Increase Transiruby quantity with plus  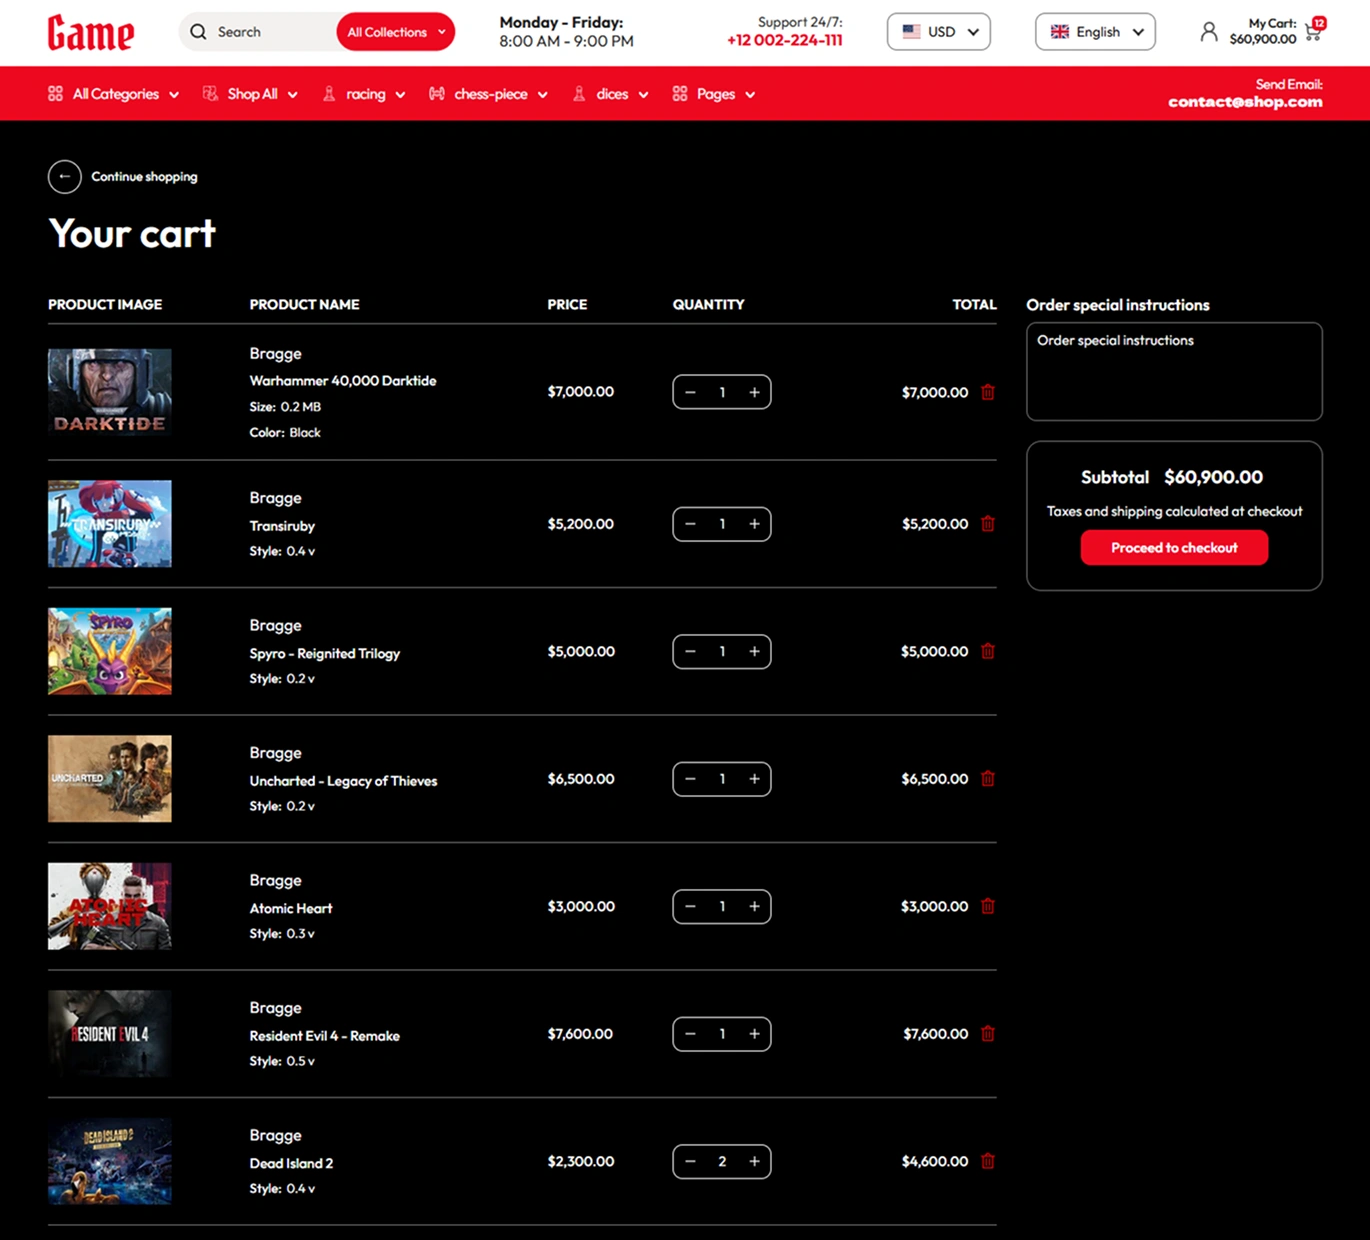coord(754,524)
